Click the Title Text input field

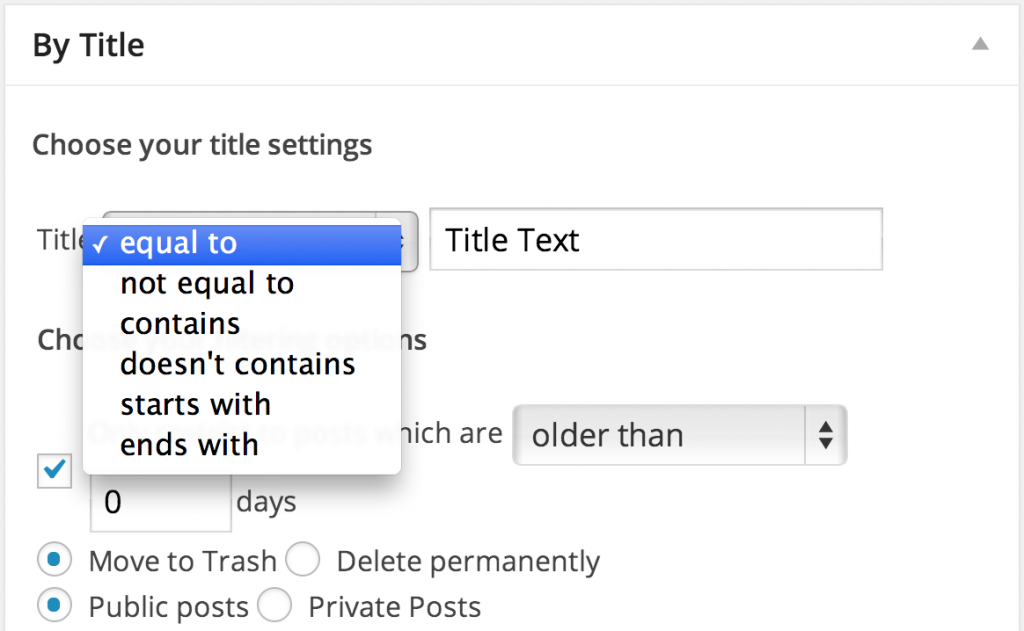coord(655,240)
